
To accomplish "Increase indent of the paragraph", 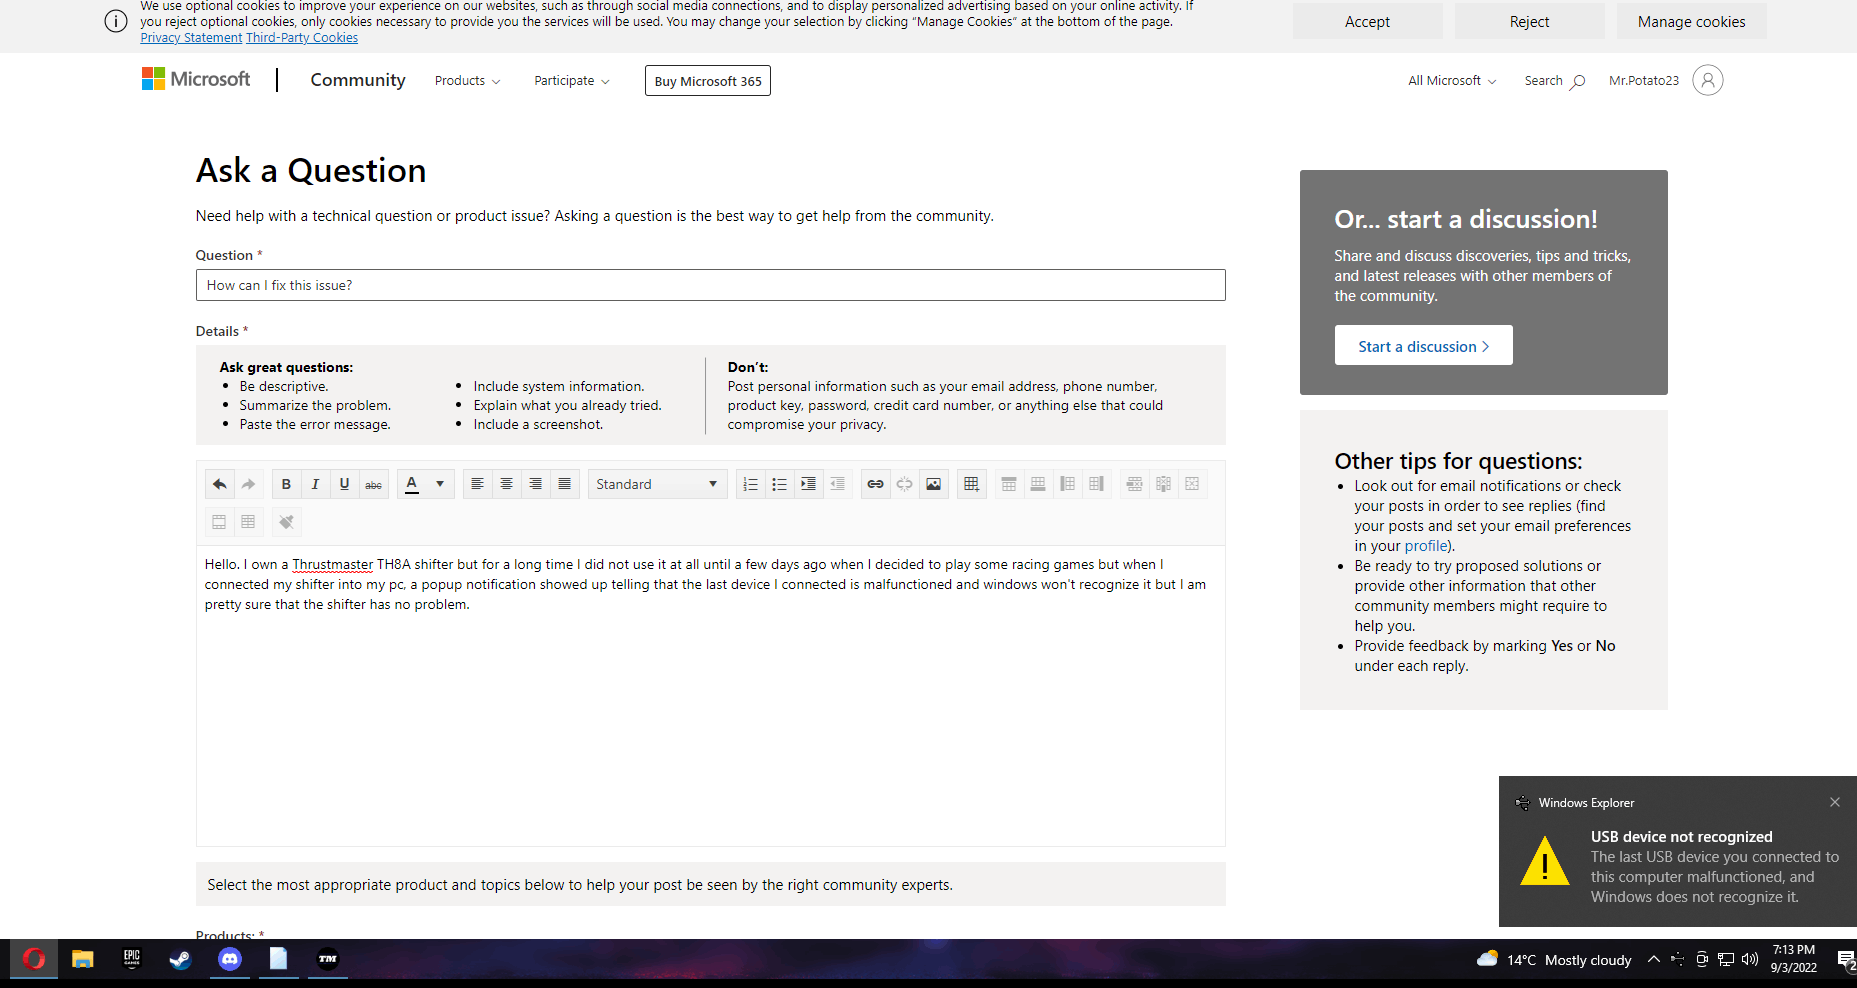I will [x=808, y=484].
